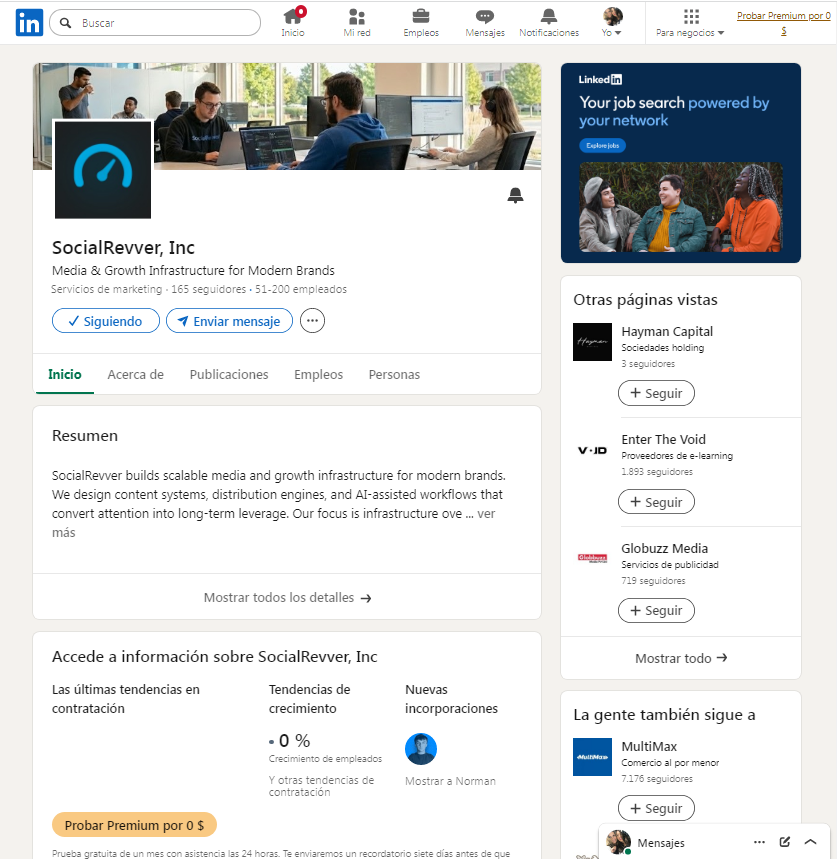This screenshot has width=837, height=859.
Task: Expand the messaging panel chevron
Action: point(811,842)
